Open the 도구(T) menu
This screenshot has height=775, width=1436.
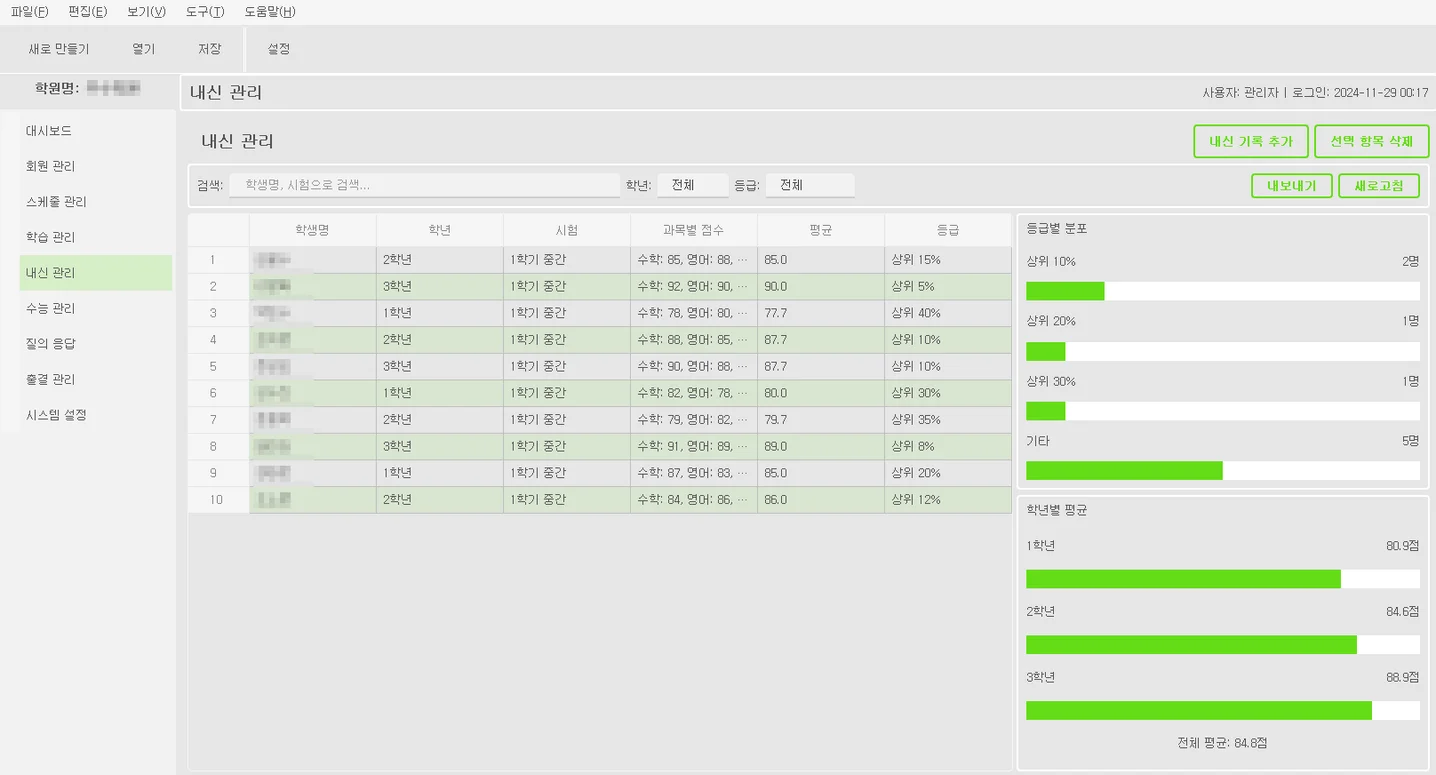[205, 12]
